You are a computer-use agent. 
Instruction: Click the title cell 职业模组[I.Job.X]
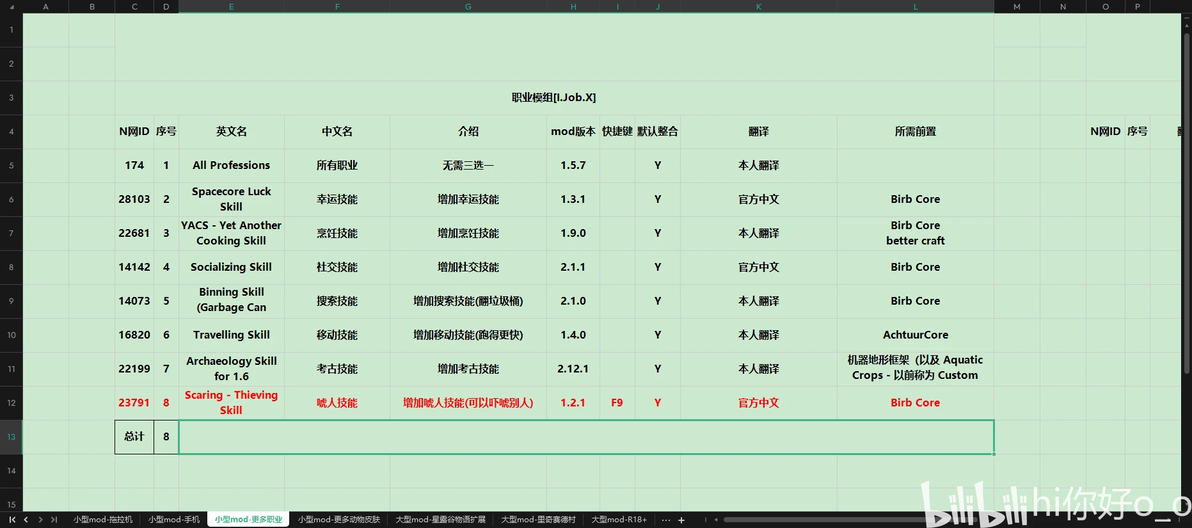tap(554, 97)
